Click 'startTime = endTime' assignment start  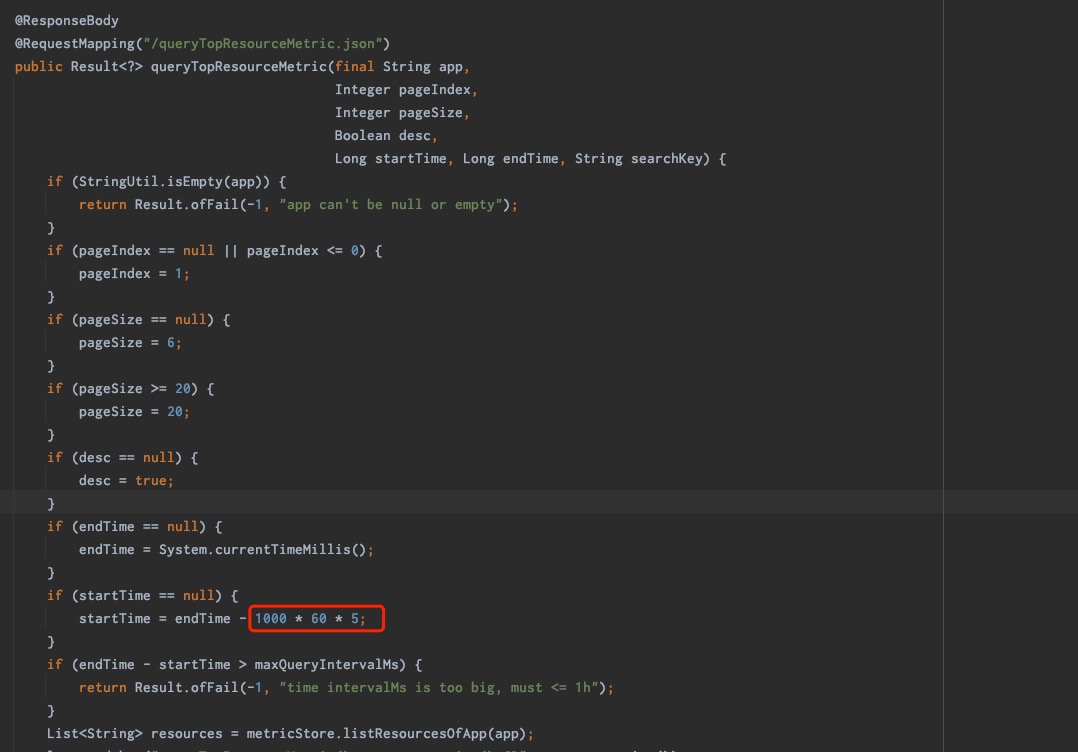(x=155, y=619)
